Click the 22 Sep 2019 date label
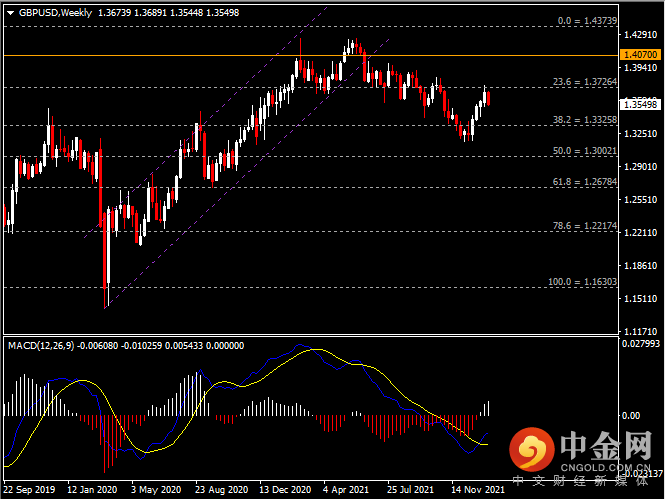This screenshot has height=499, width=666. (x=29, y=490)
